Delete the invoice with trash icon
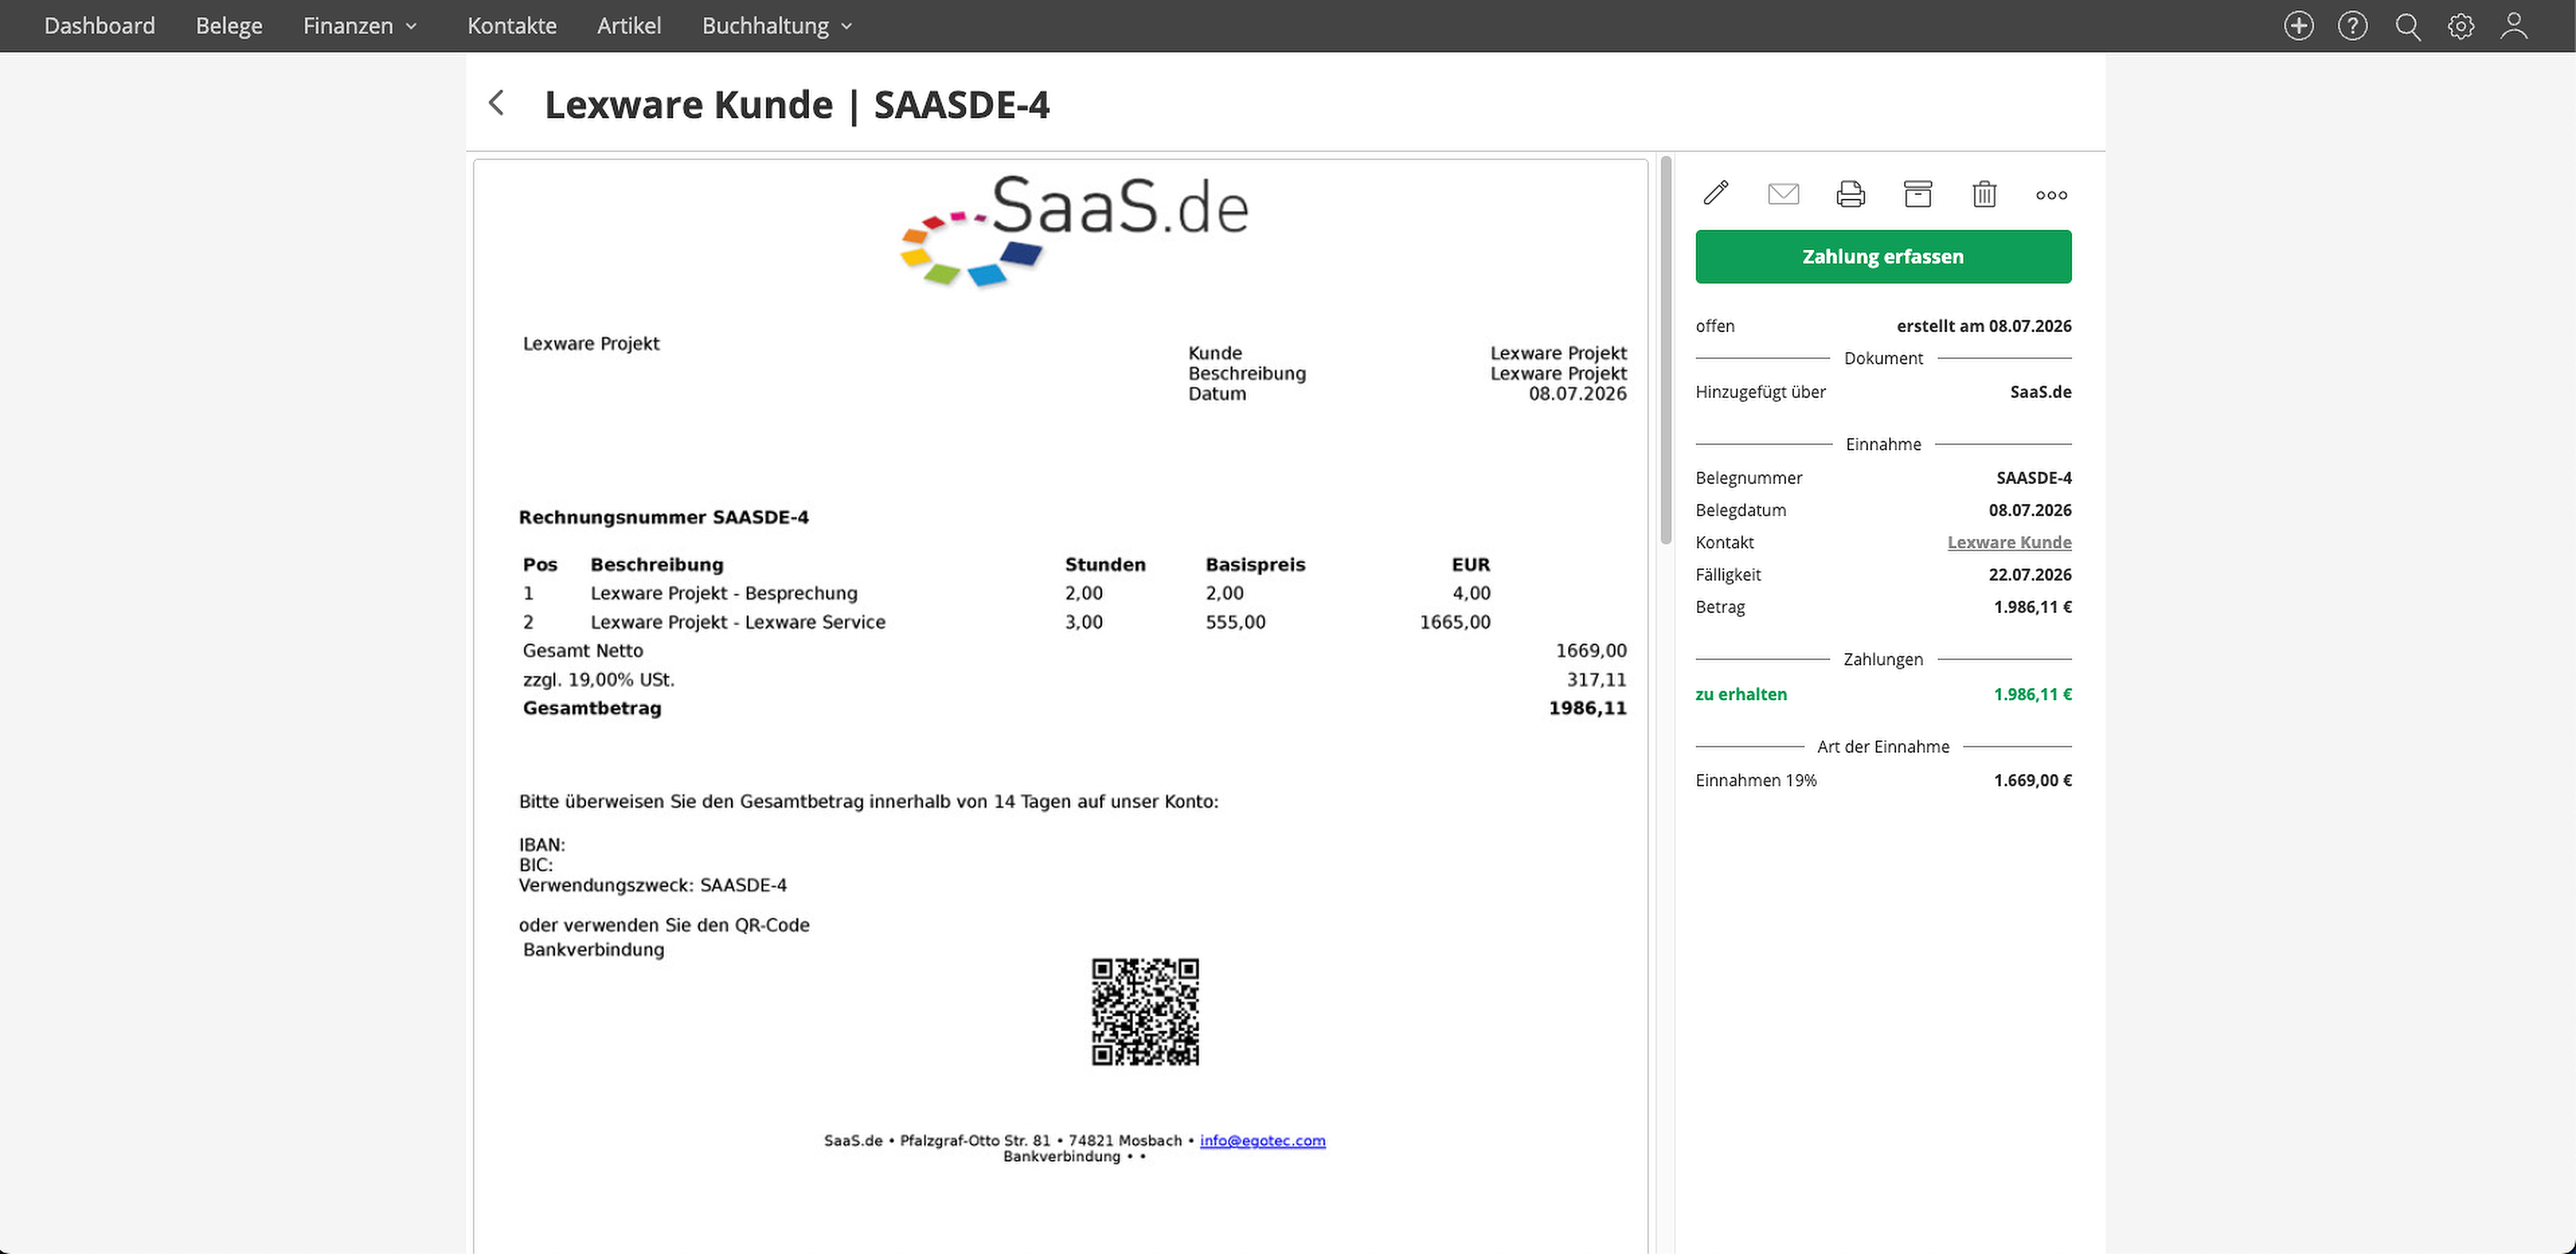The height and width of the screenshot is (1254, 2576). tap(1984, 193)
